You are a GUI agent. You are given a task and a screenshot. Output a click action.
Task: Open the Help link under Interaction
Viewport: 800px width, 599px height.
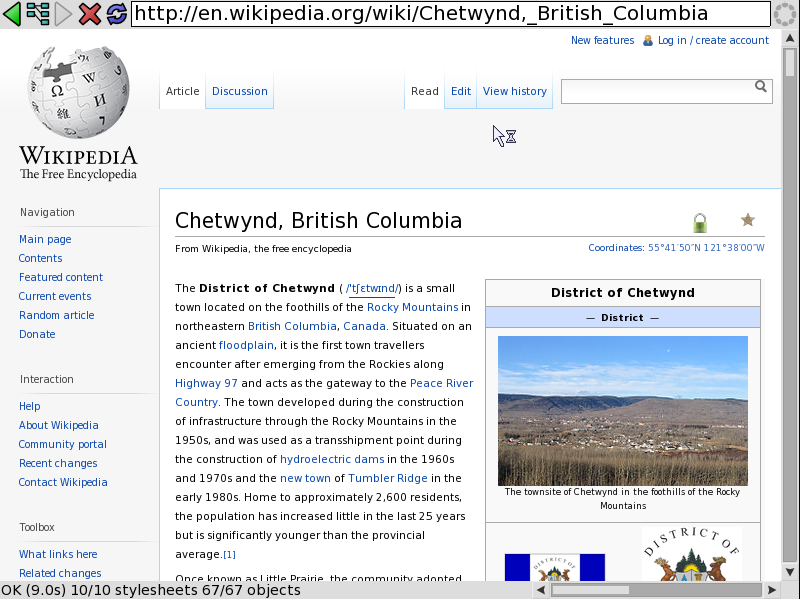coord(30,406)
